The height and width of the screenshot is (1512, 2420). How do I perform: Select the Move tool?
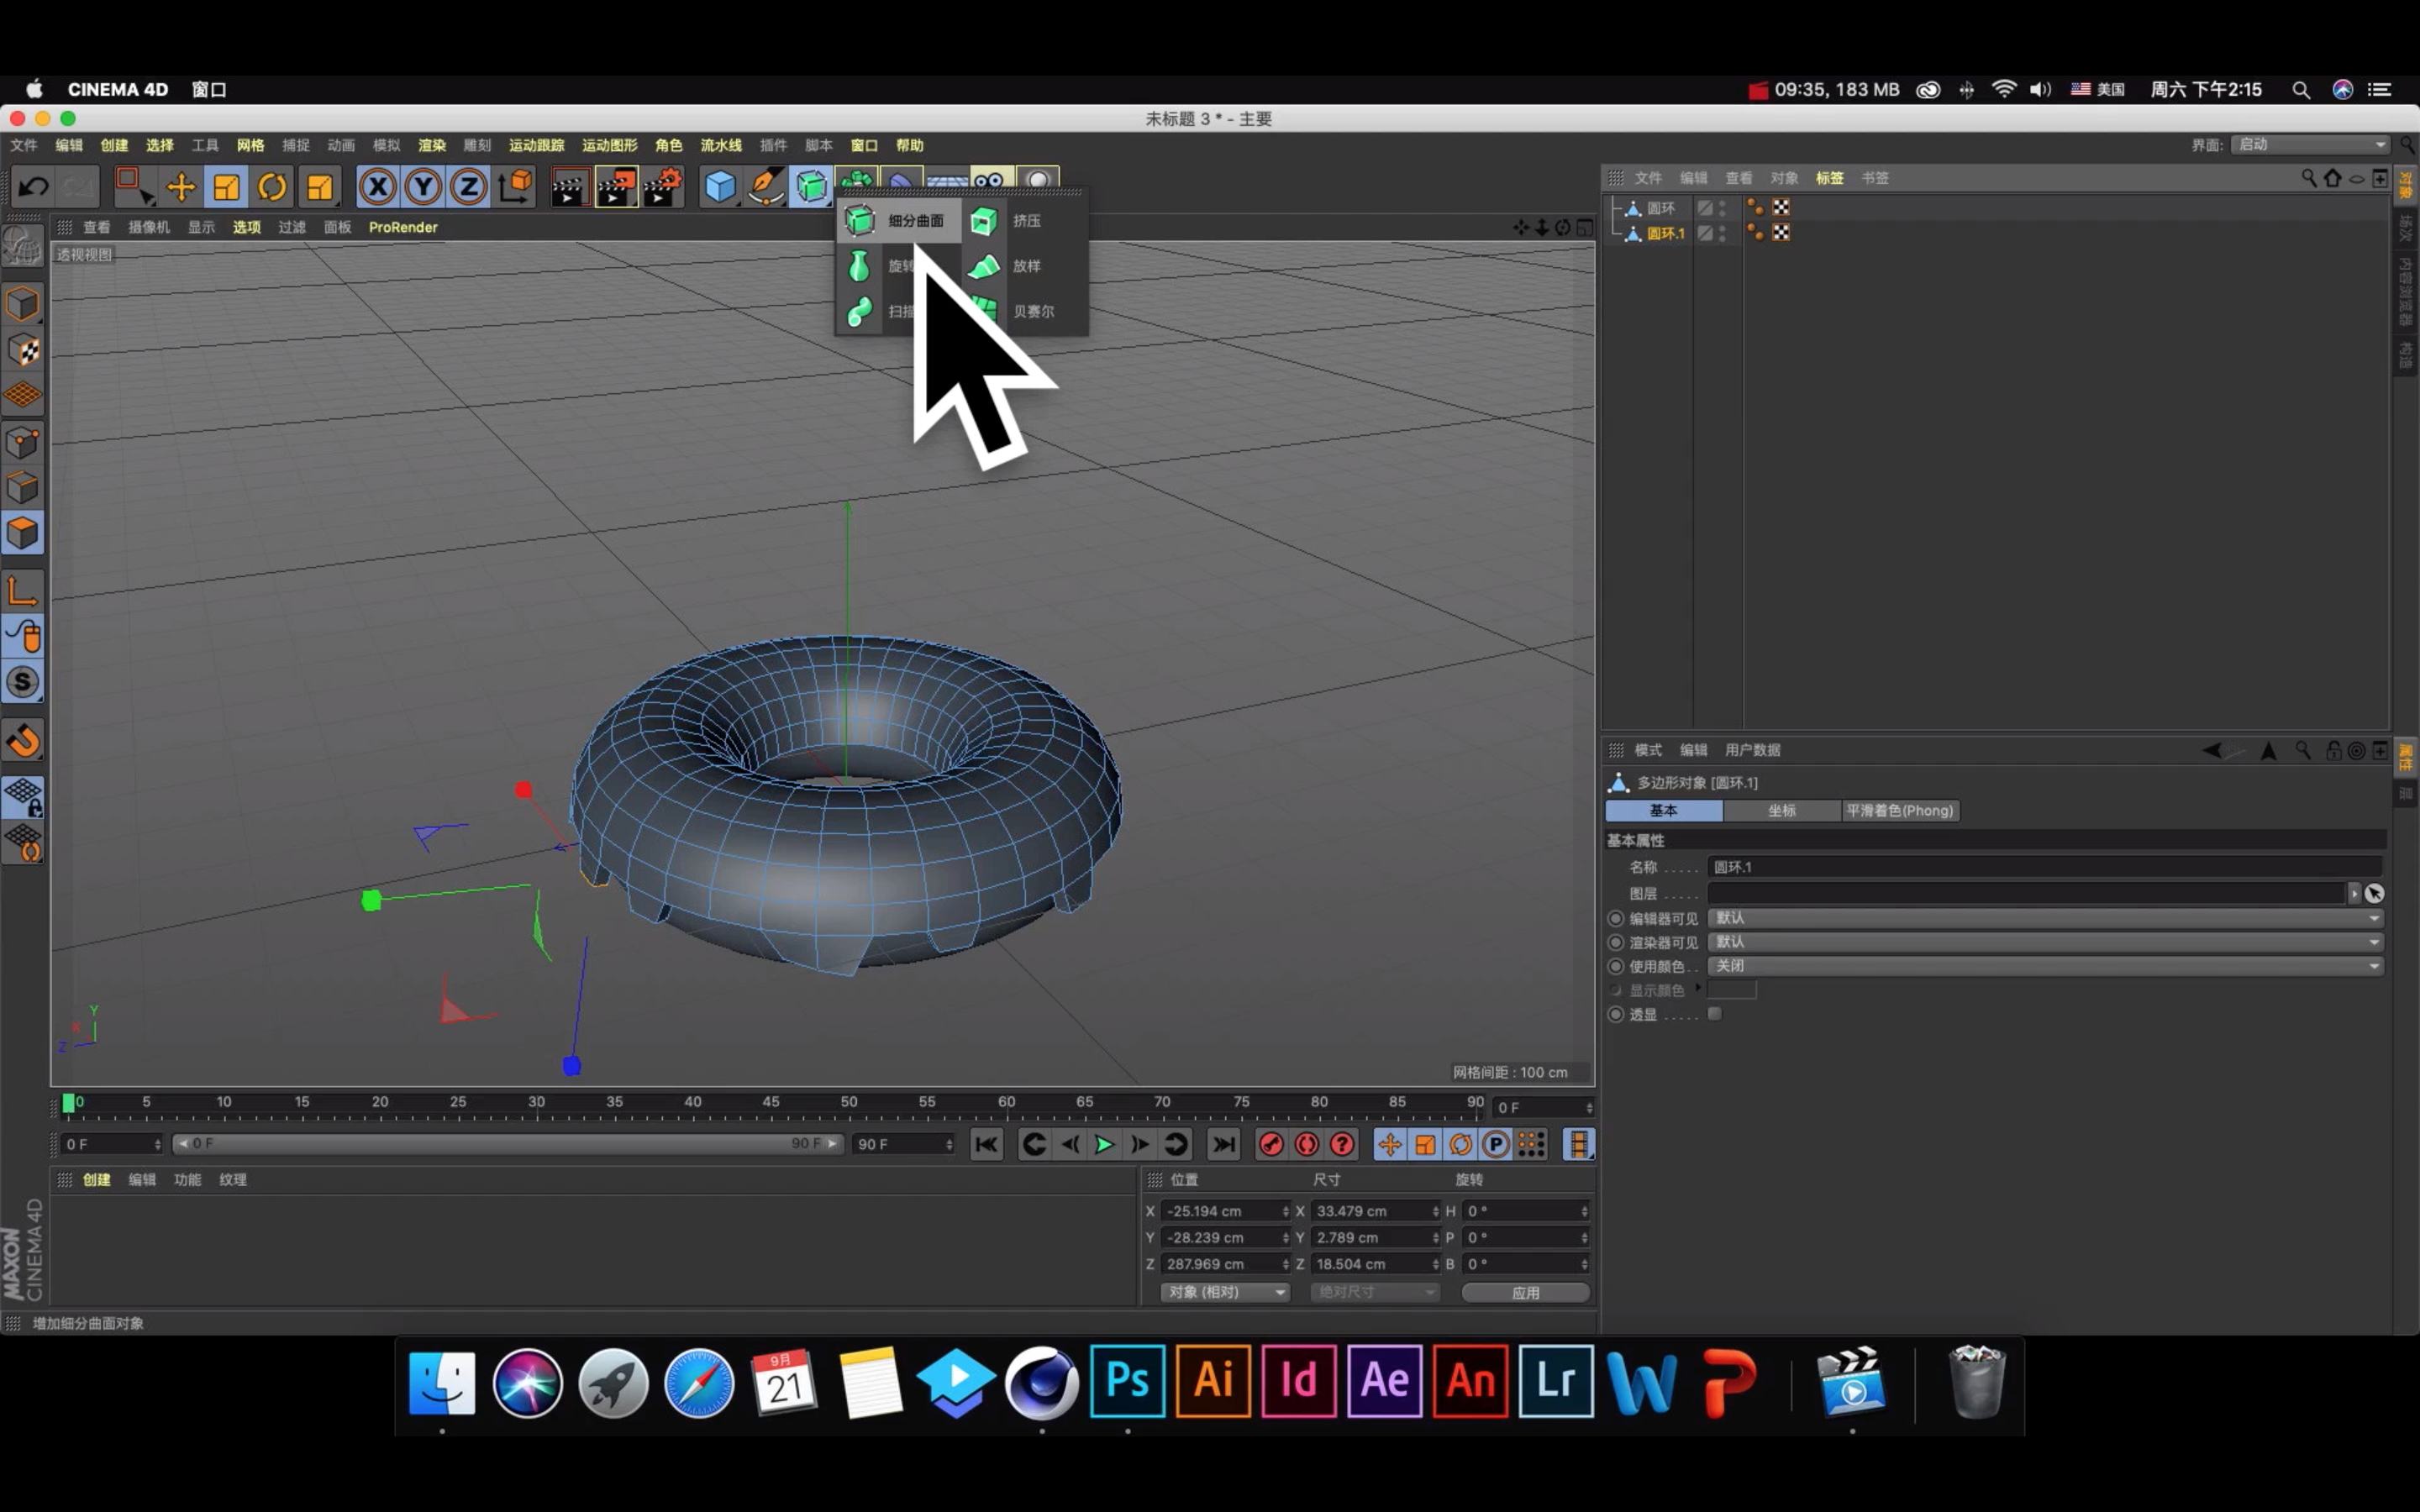[181, 187]
